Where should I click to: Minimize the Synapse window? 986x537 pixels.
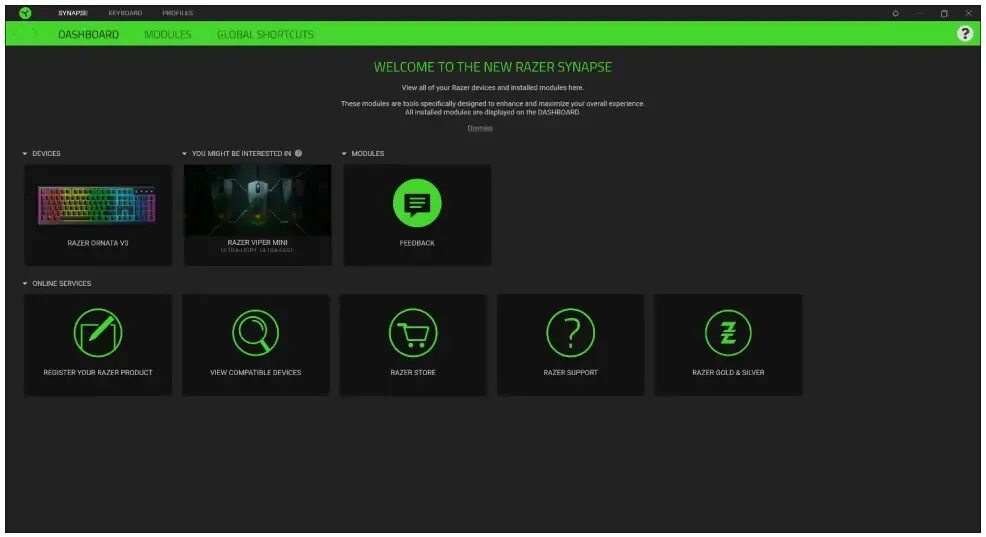pos(920,13)
